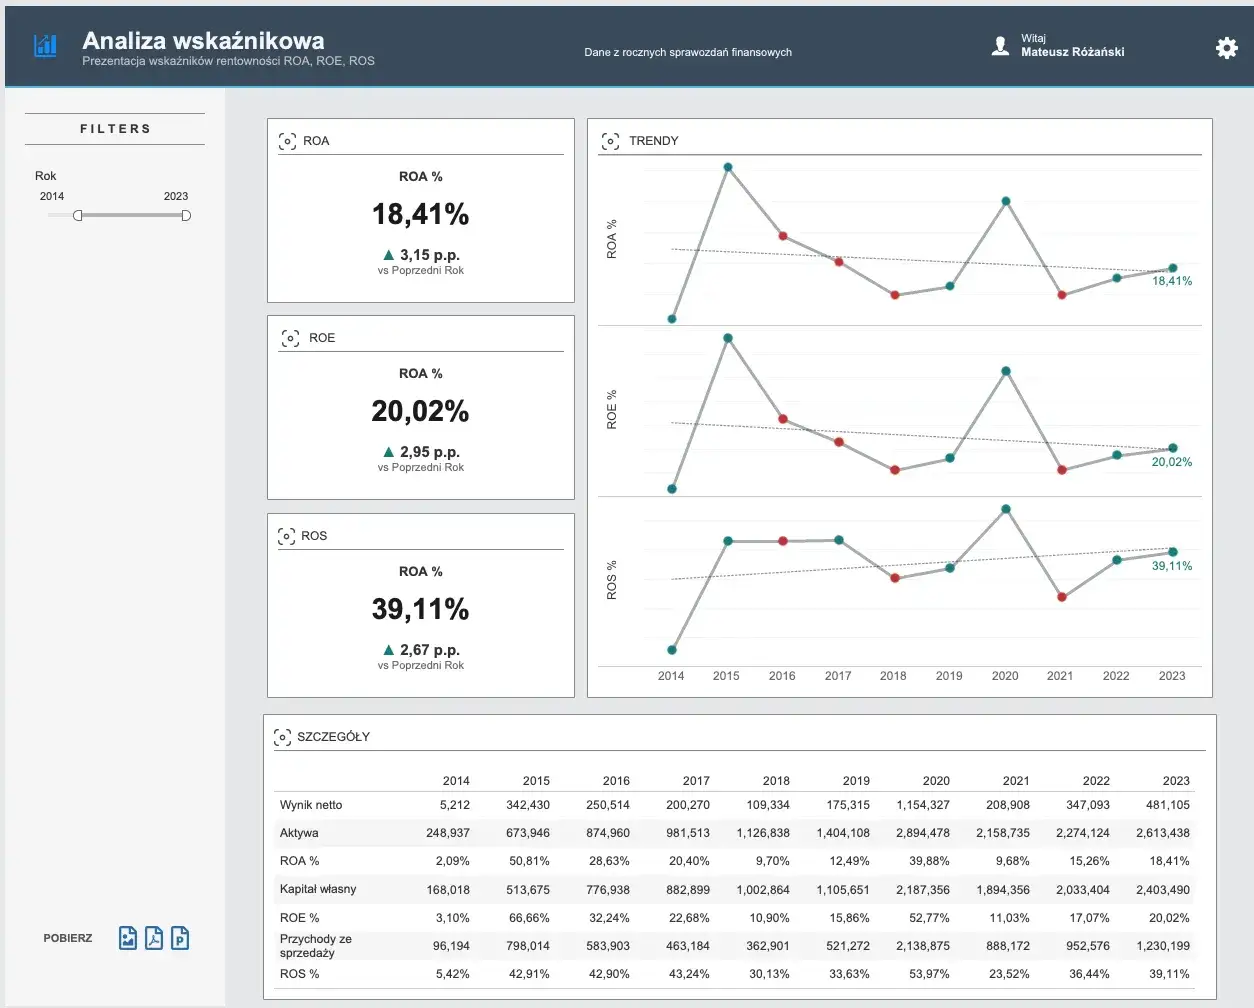Click the focus icon beside TRENDY

pyautogui.click(x=610, y=141)
